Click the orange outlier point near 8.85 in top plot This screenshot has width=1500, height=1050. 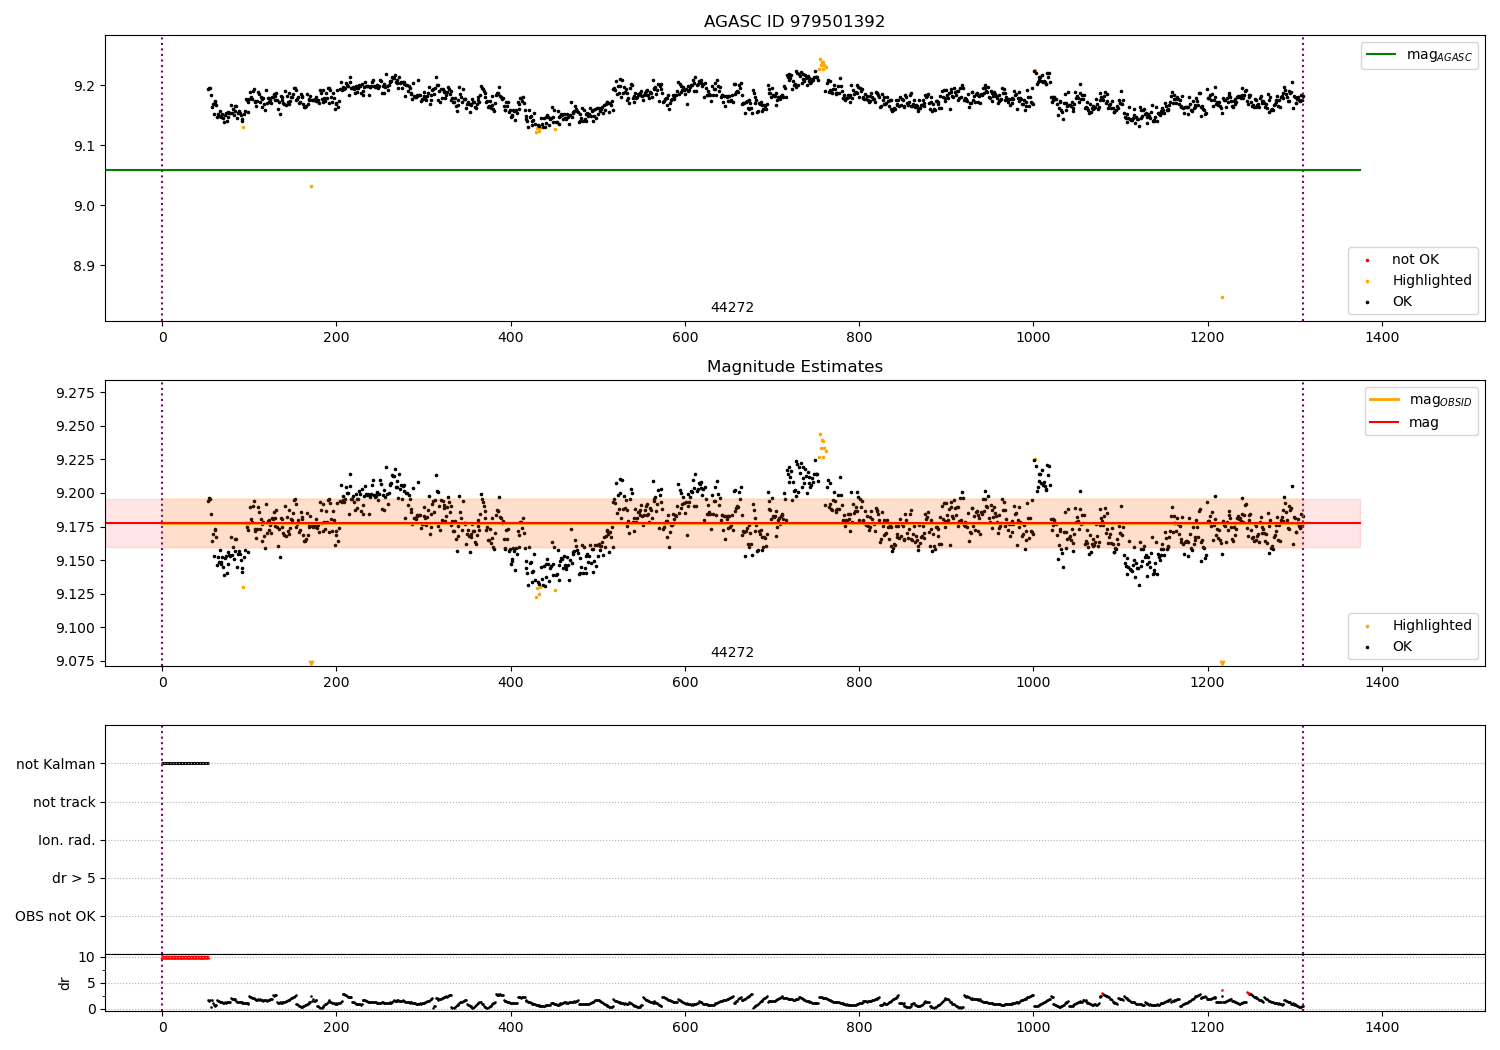pyautogui.click(x=1222, y=297)
